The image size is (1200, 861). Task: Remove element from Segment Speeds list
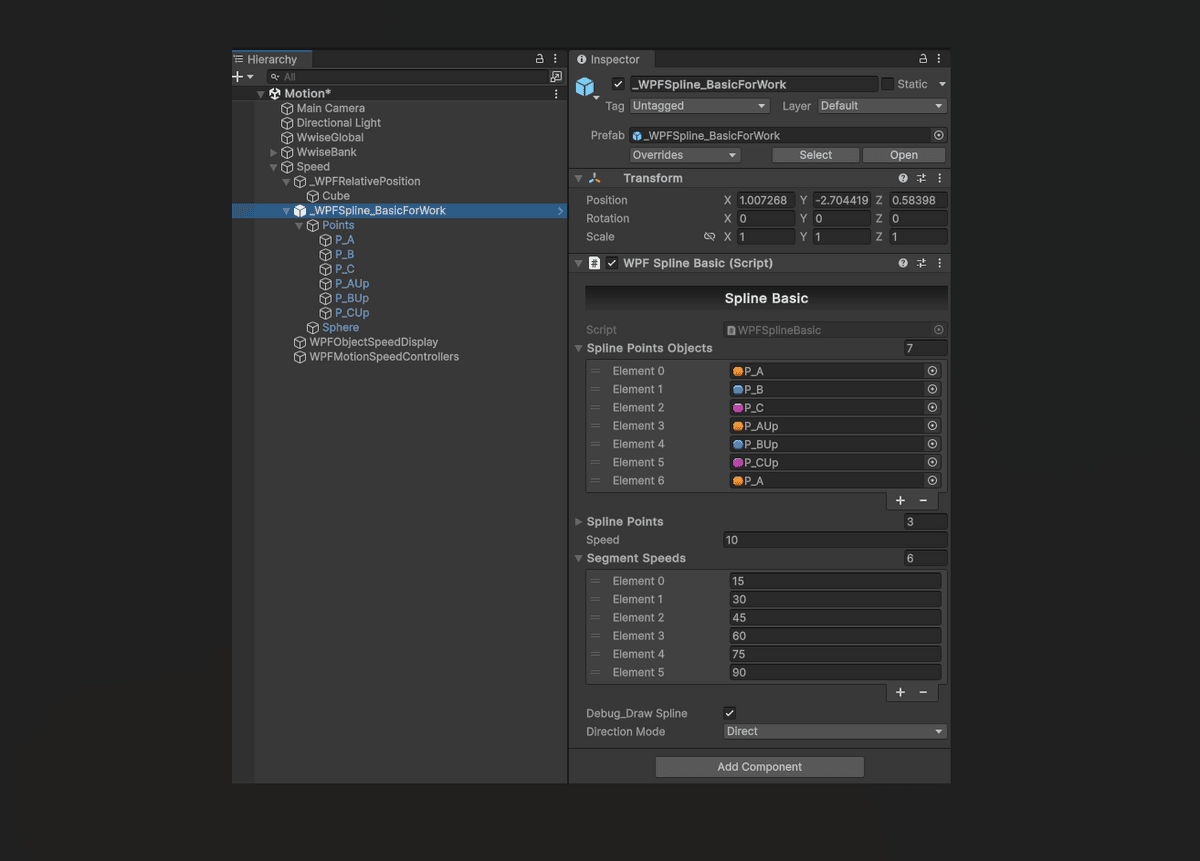tap(923, 692)
